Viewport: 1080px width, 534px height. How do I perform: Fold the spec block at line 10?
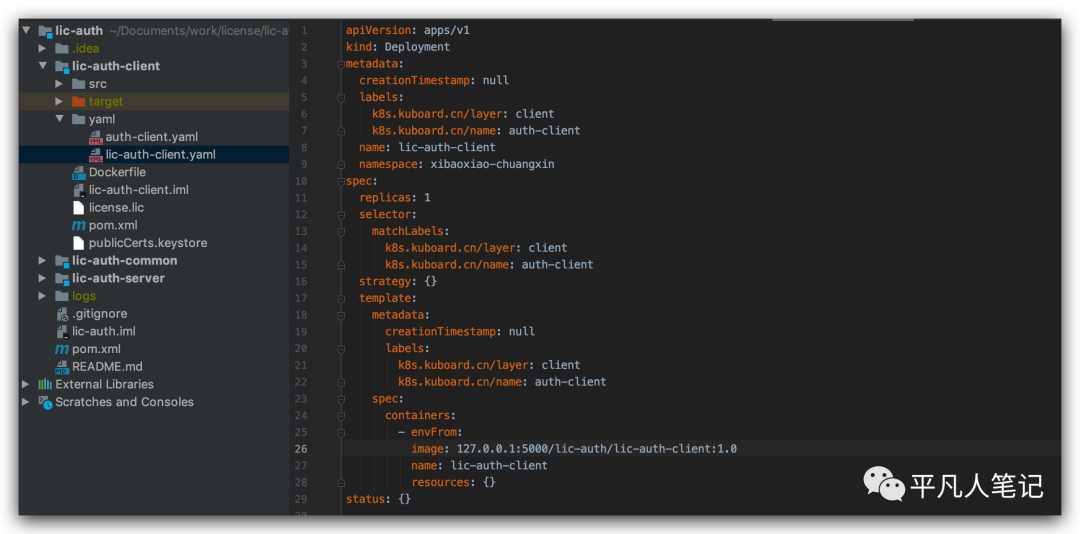(x=341, y=181)
